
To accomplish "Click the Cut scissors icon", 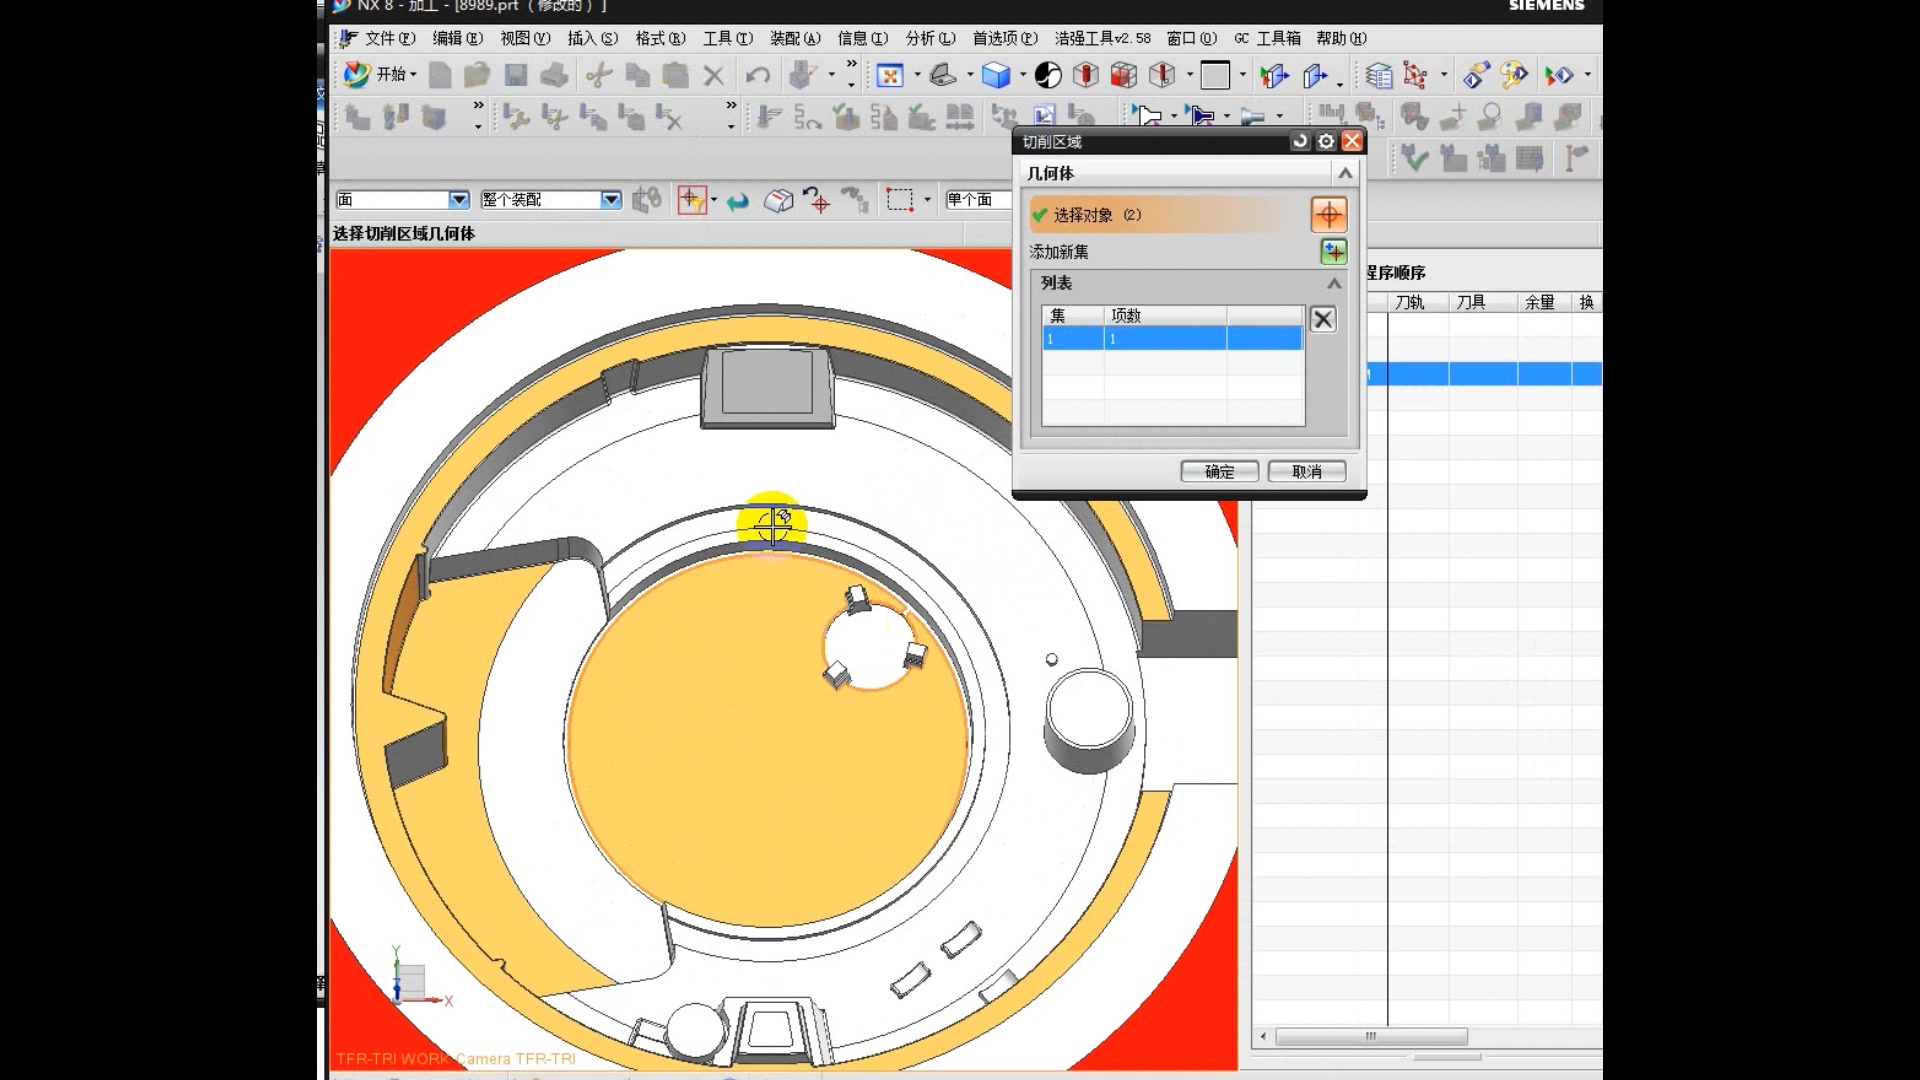I will coord(599,75).
